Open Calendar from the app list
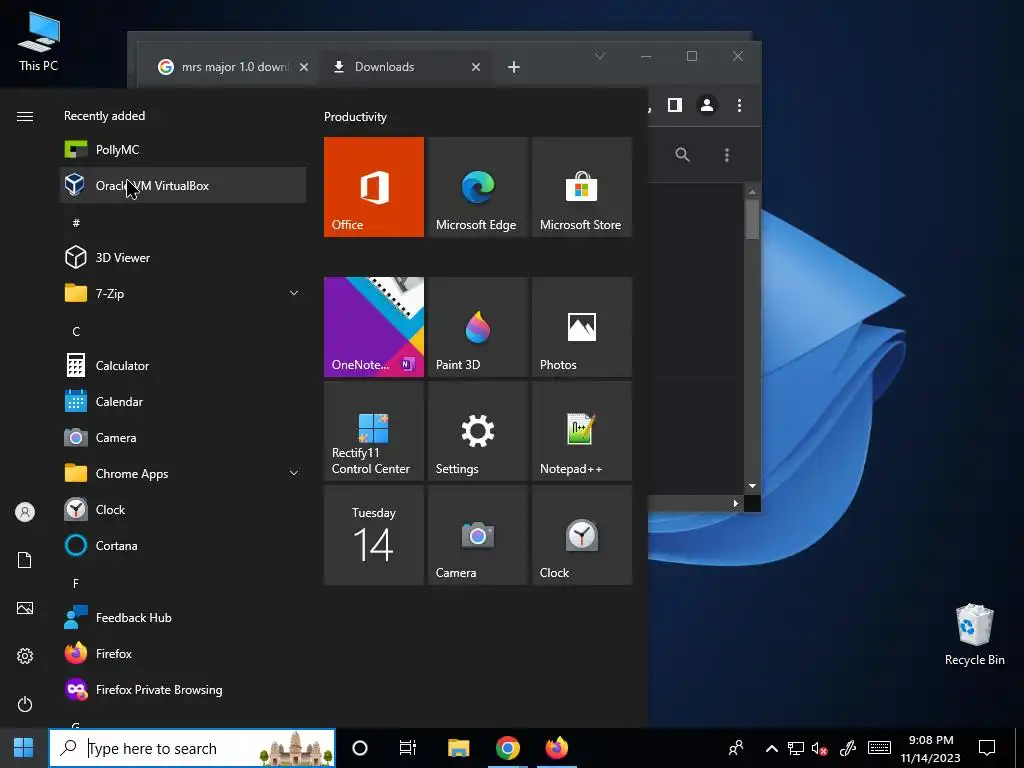This screenshot has width=1024, height=768. (183, 402)
